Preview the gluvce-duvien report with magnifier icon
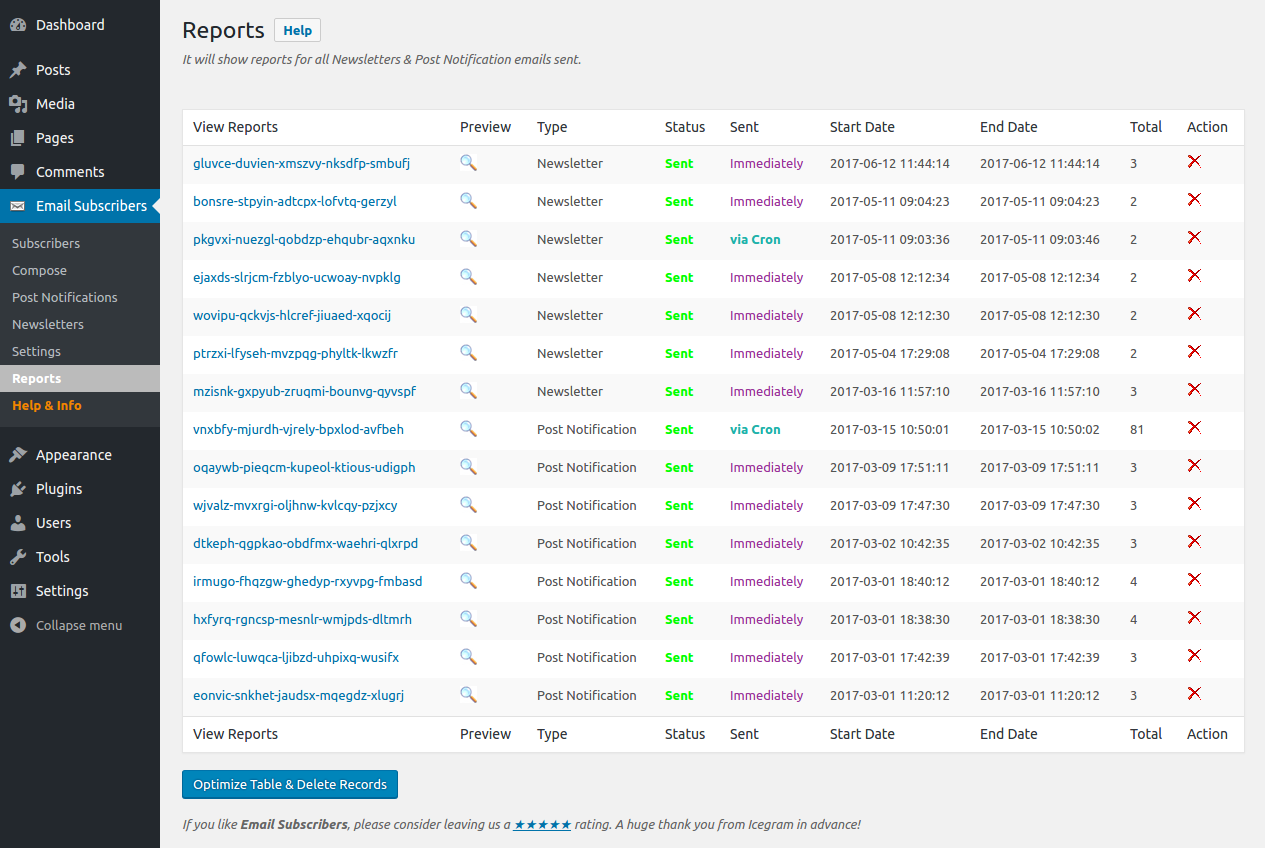The height and width of the screenshot is (848, 1265). tap(468, 162)
